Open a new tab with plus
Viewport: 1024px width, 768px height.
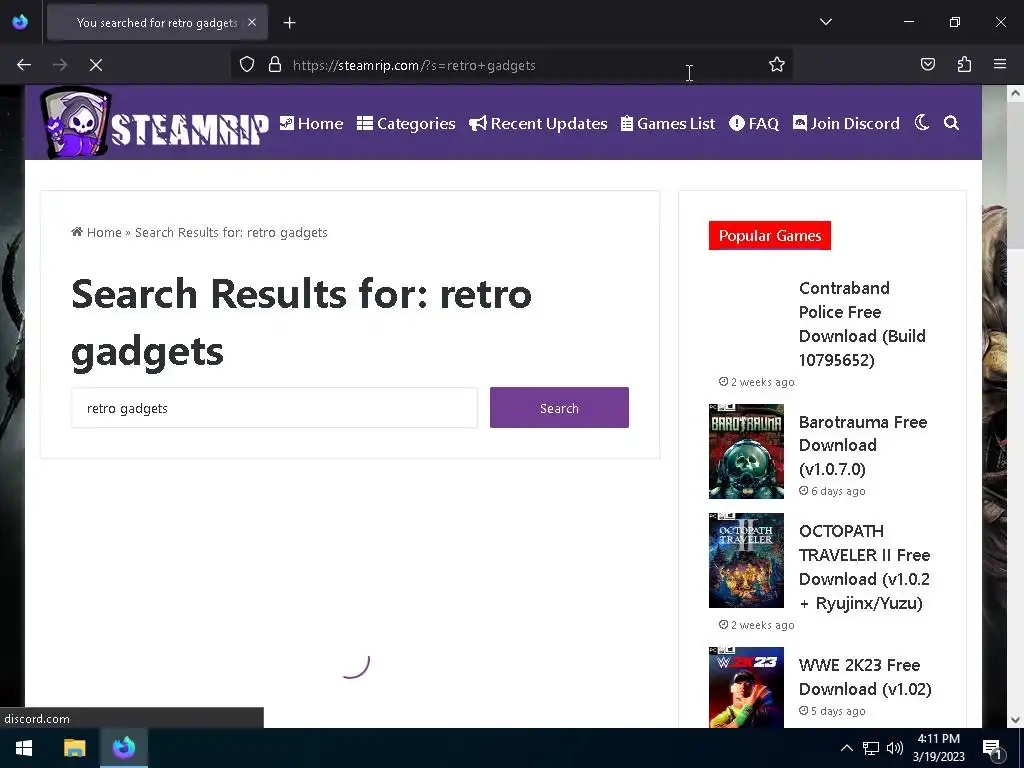click(290, 23)
